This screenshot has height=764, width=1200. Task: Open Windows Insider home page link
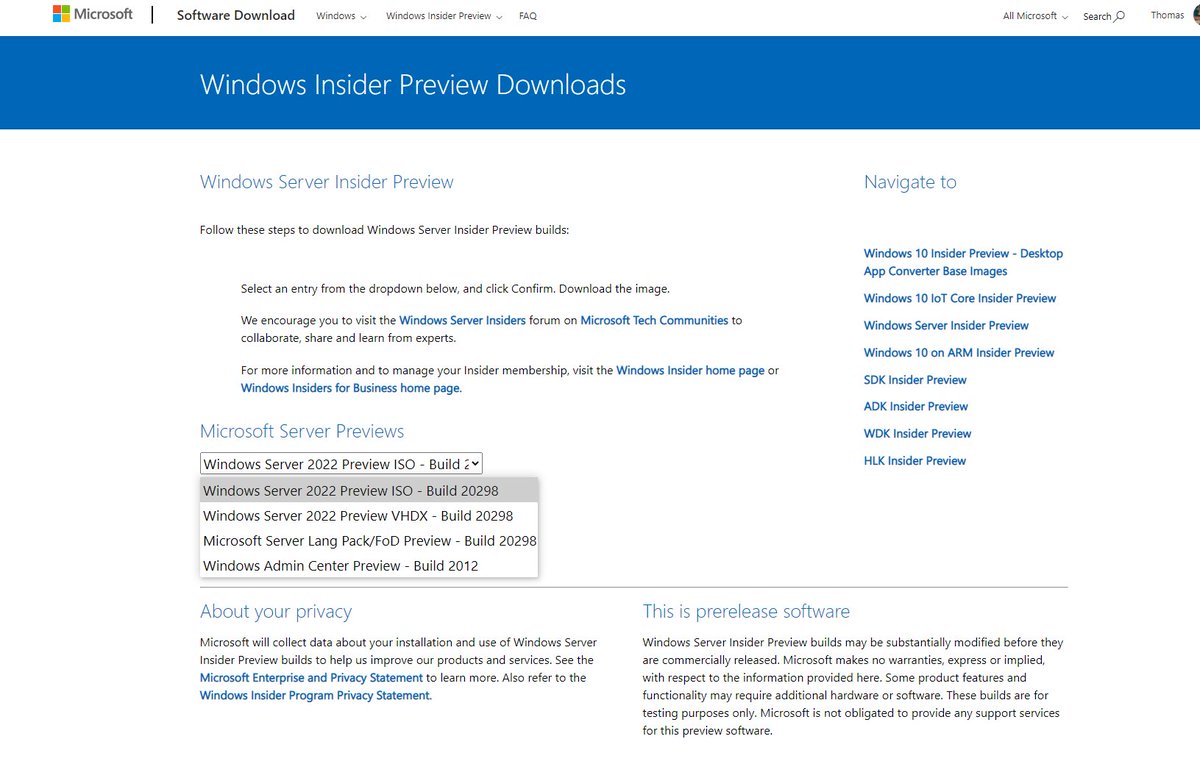point(690,370)
